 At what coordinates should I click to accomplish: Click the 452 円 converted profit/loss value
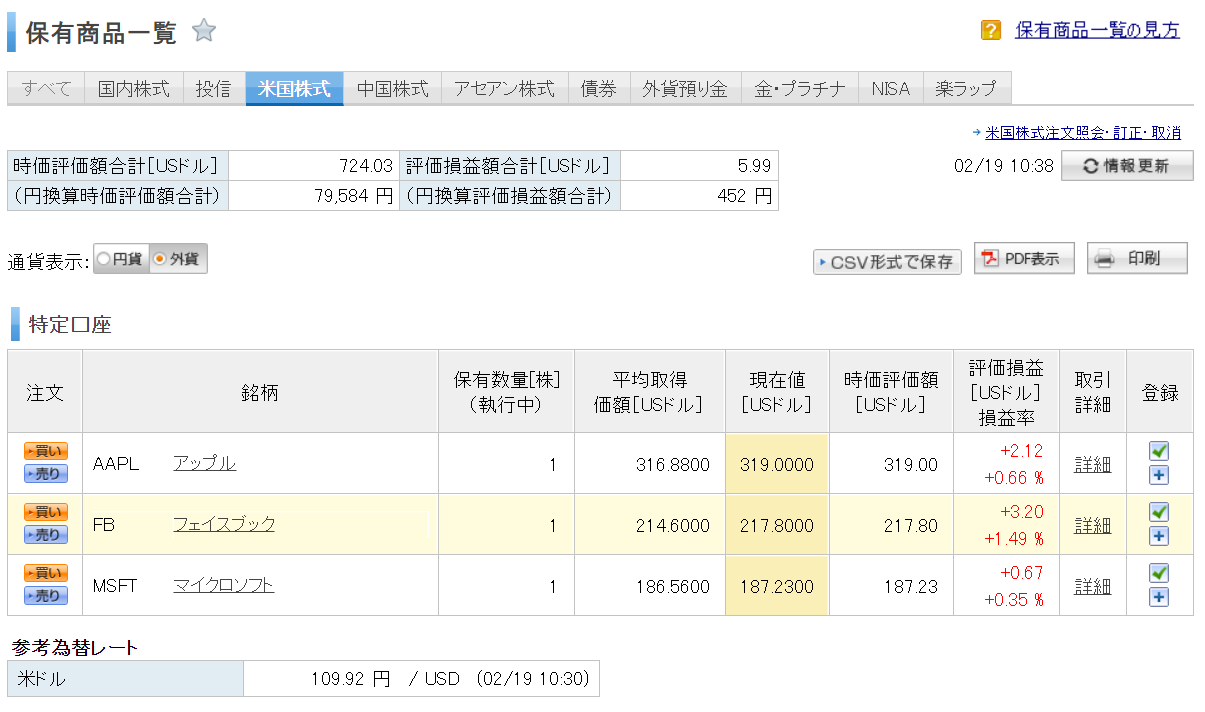[745, 196]
